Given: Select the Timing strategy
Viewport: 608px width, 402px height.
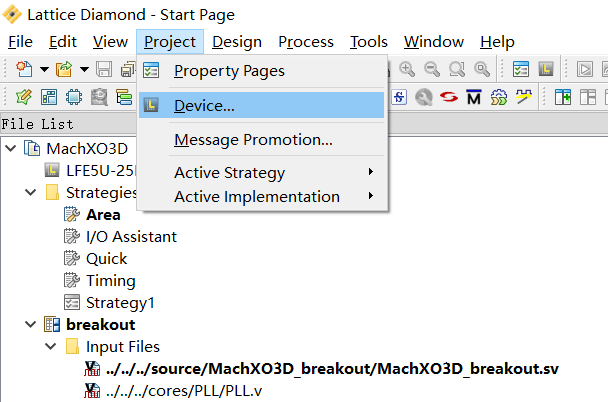Looking at the screenshot, I should coord(111,281).
